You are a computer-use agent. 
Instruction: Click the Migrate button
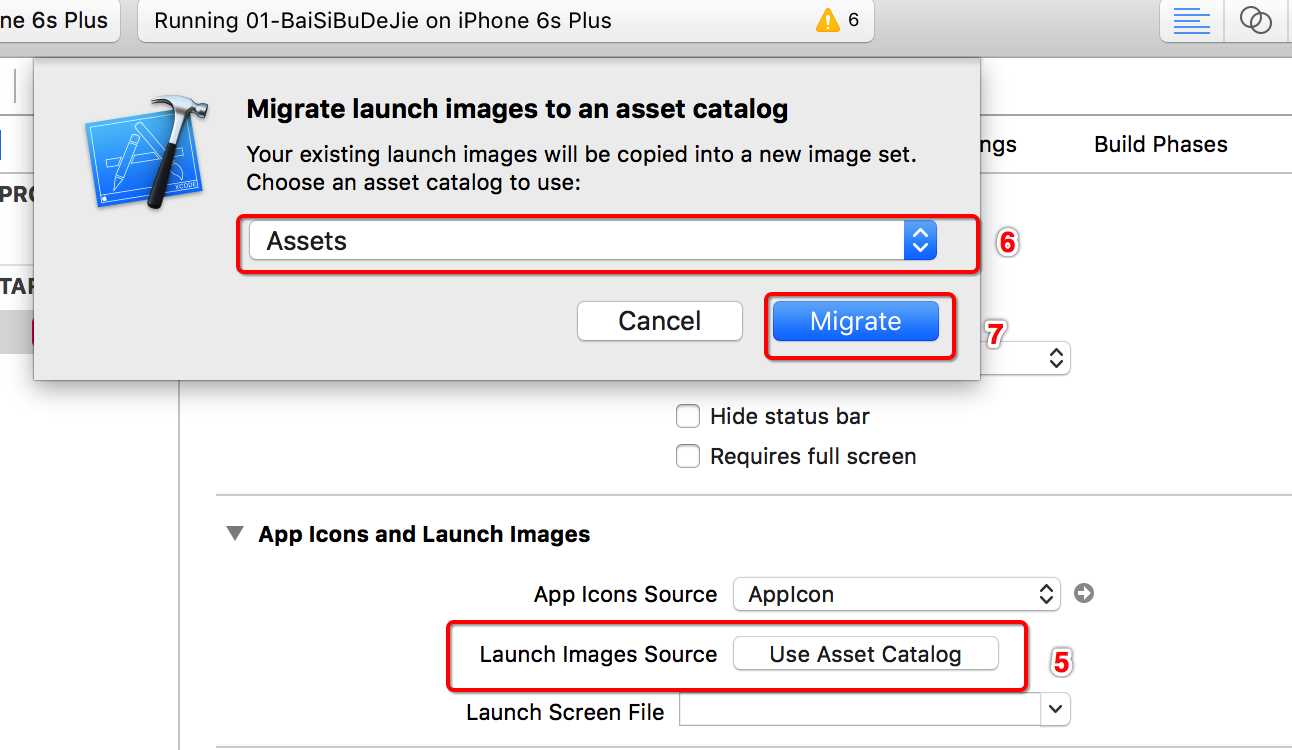(x=855, y=321)
